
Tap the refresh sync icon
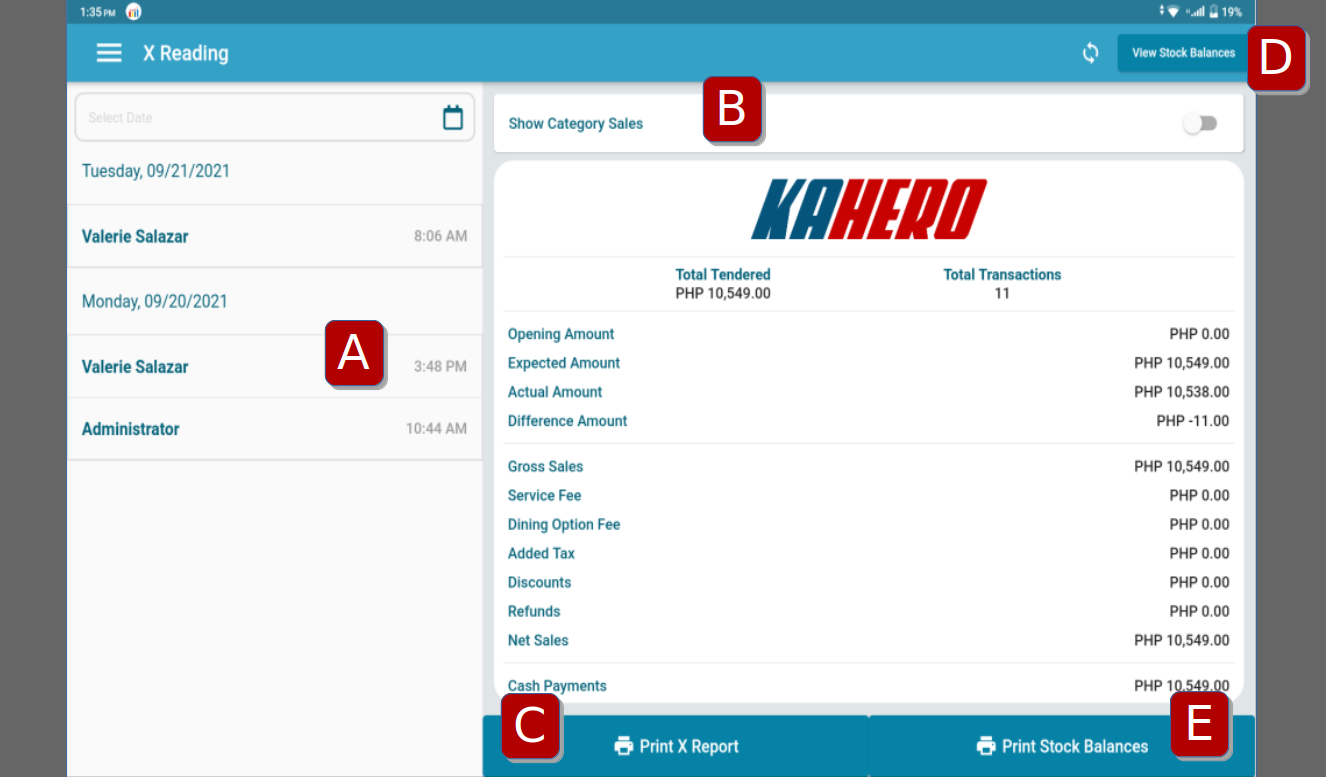[1091, 53]
